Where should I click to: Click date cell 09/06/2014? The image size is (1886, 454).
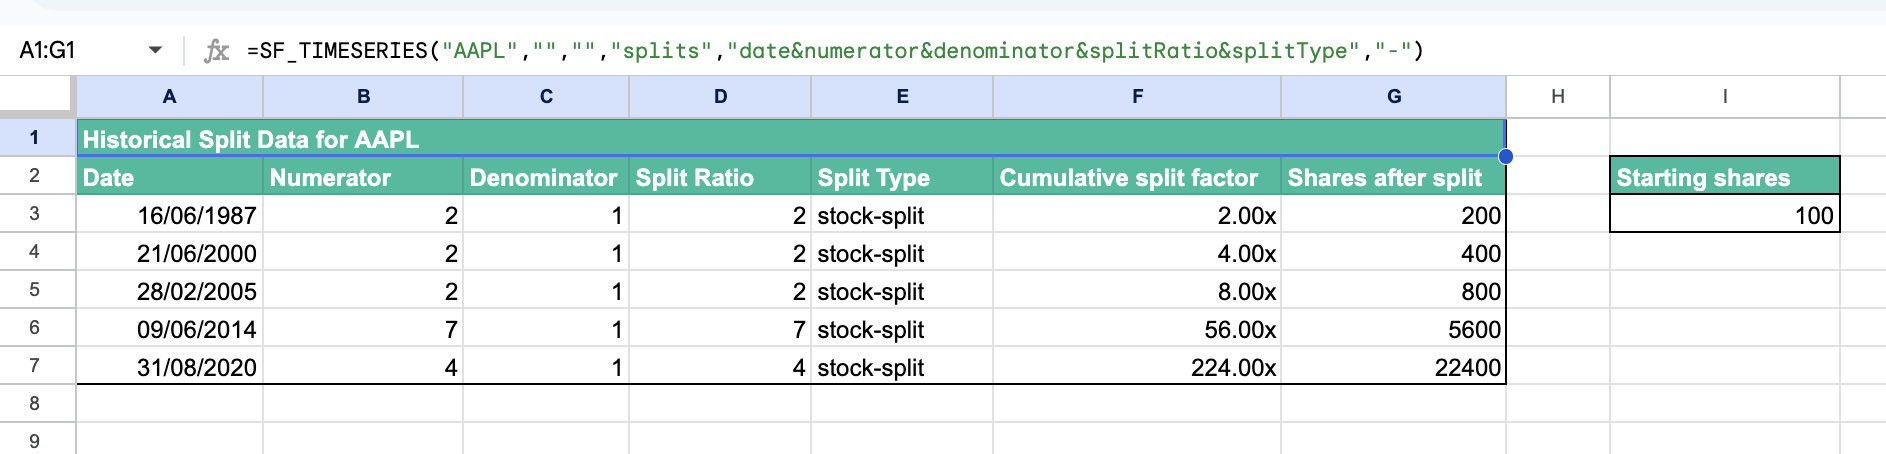170,329
